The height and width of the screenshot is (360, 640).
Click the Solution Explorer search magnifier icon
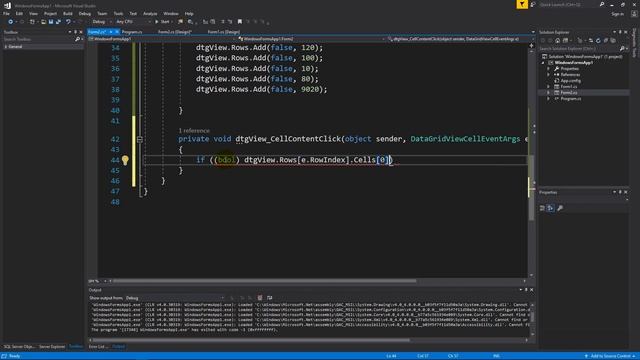click(x=622, y=49)
